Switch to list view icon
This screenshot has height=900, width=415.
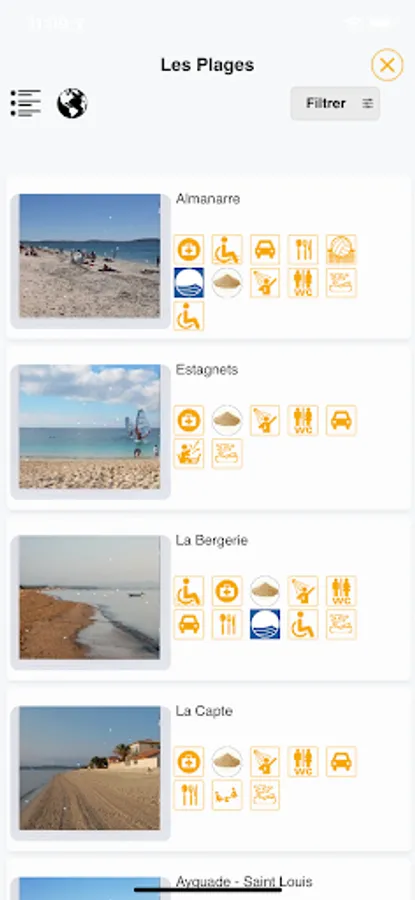click(x=26, y=103)
